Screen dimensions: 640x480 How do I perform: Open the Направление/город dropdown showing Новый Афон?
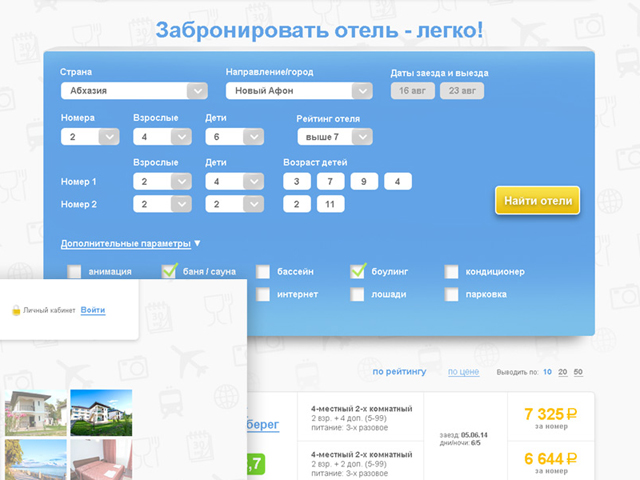click(x=299, y=91)
